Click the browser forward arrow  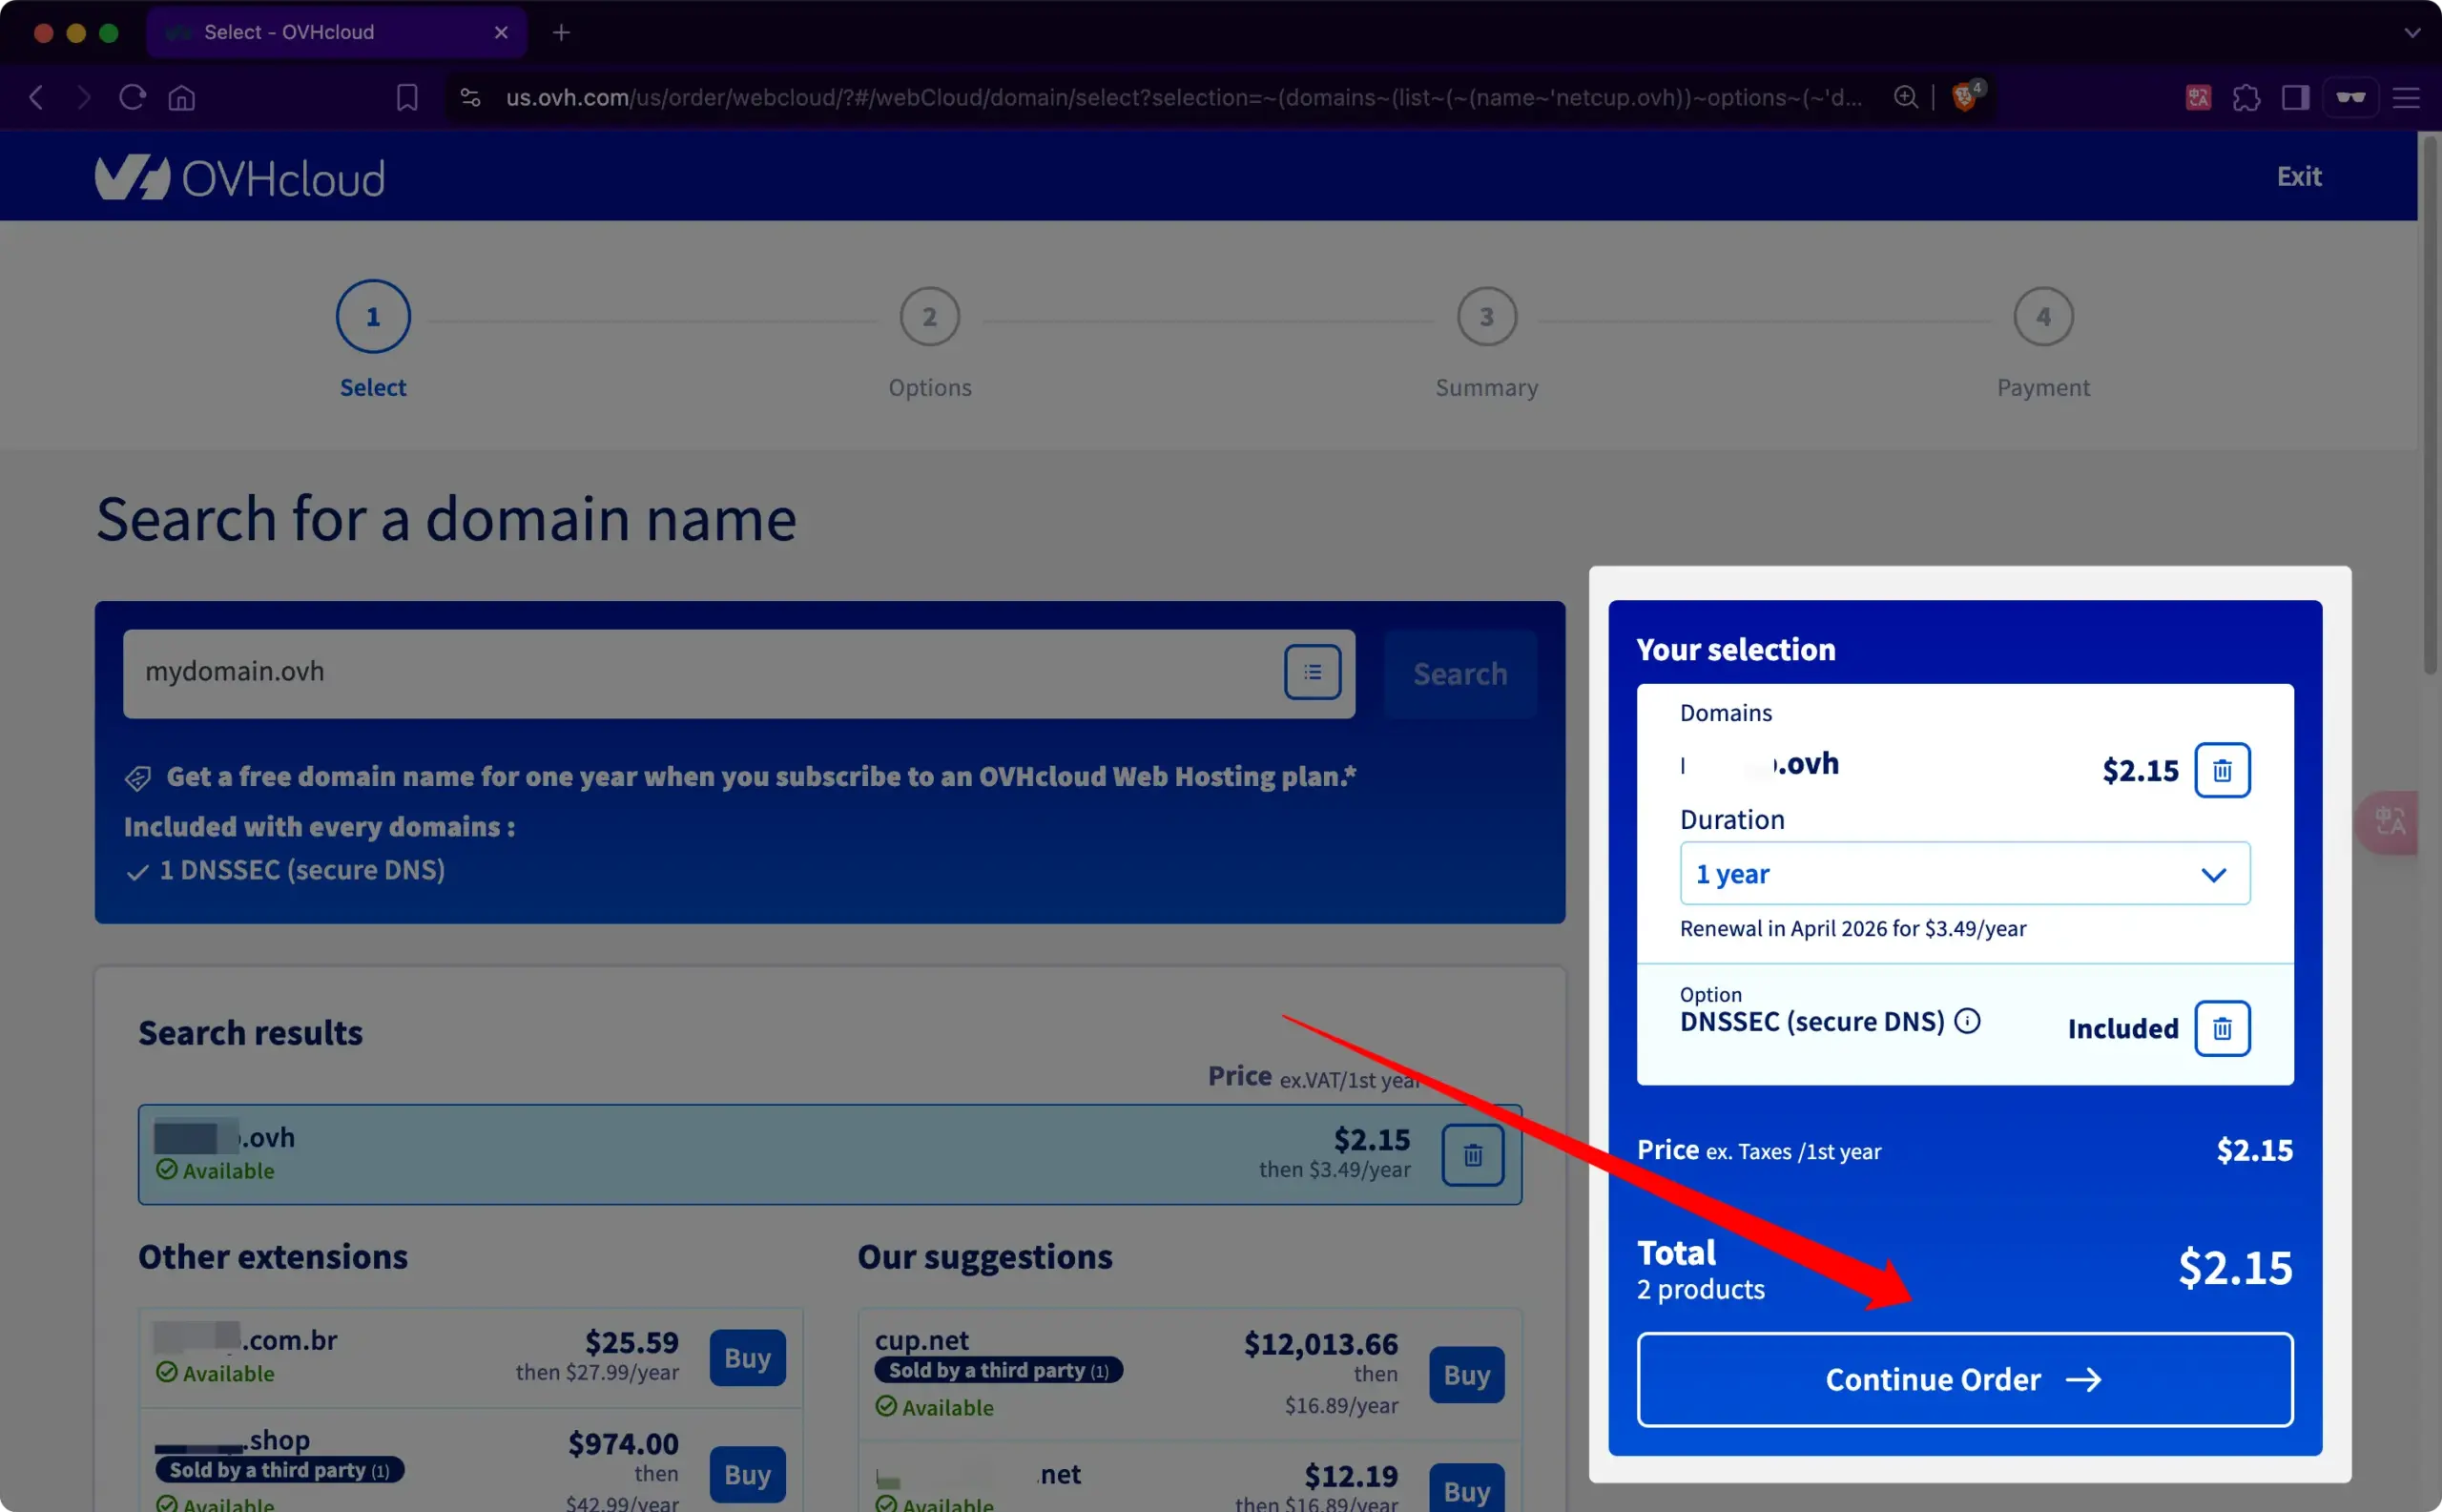pyautogui.click(x=83, y=97)
